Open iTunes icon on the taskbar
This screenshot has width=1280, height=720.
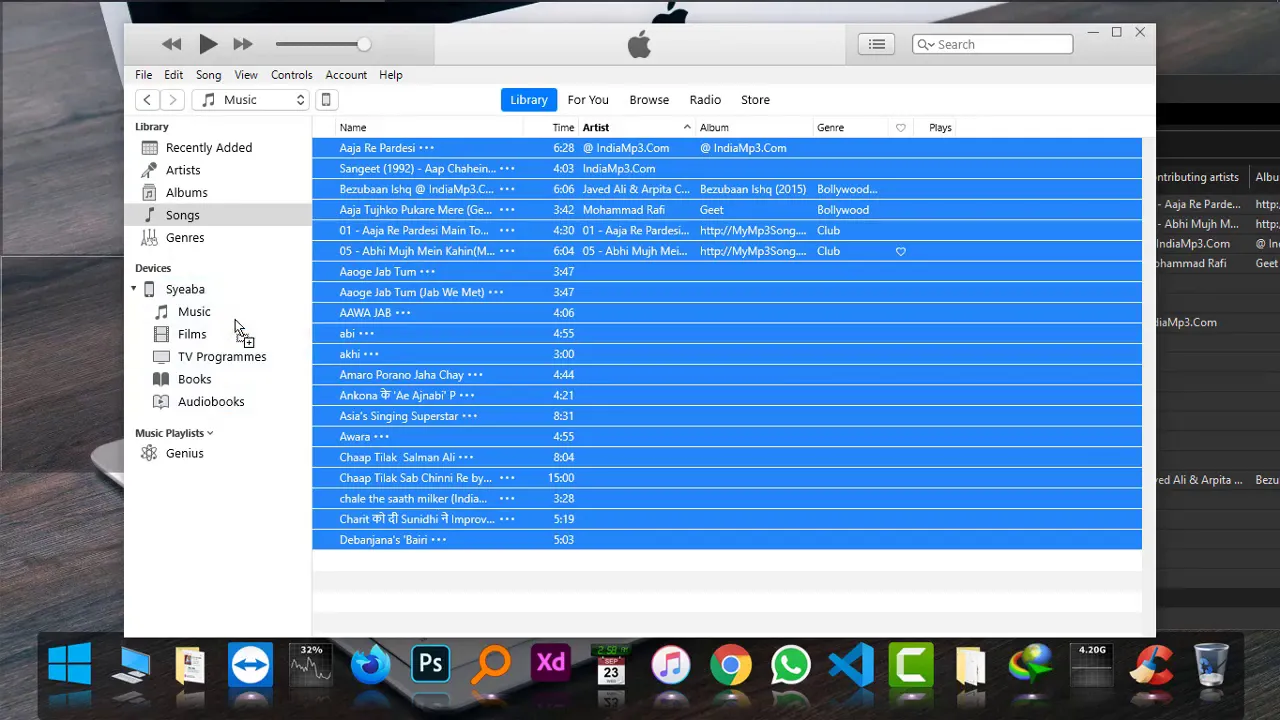671,664
